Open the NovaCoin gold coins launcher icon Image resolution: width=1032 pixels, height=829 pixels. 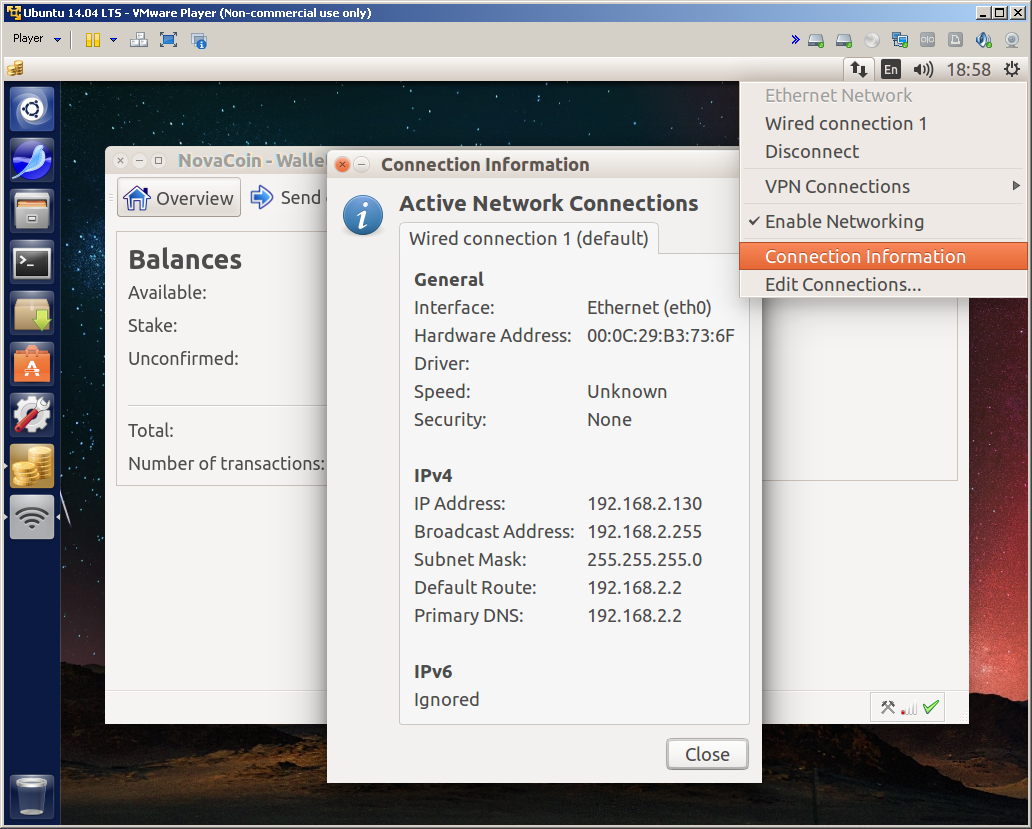pyautogui.click(x=32, y=466)
